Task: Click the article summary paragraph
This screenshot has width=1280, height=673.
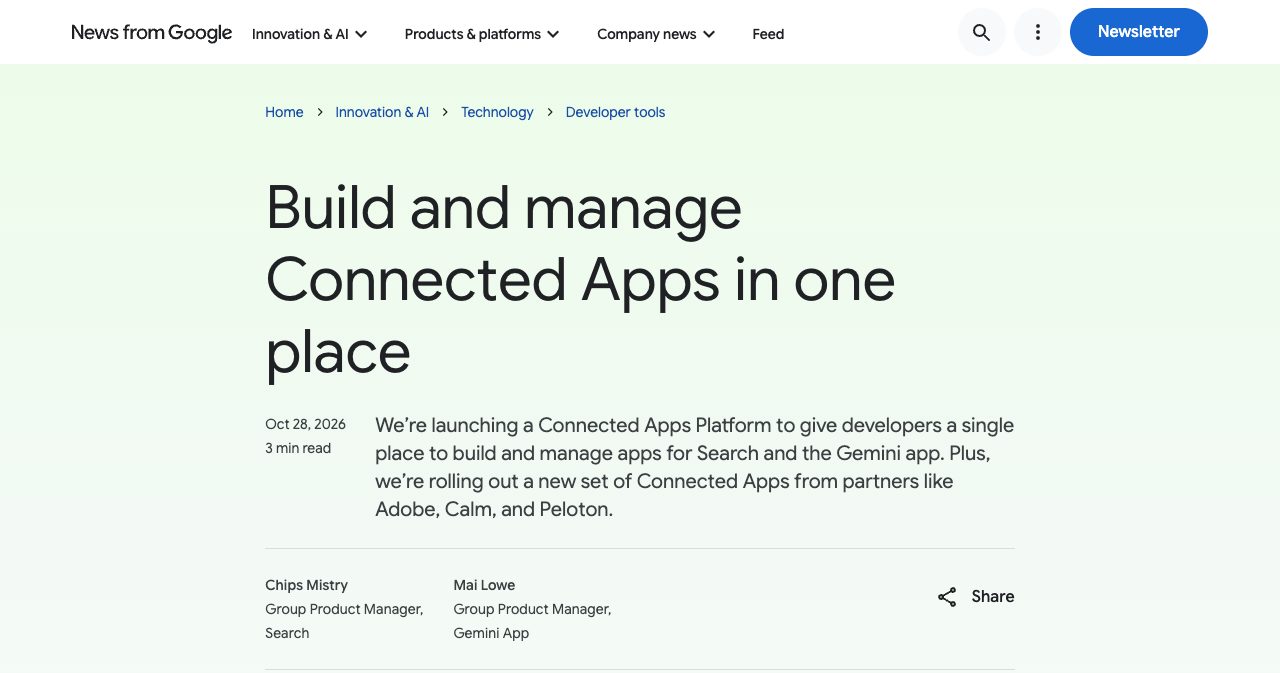Action: [694, 467]
